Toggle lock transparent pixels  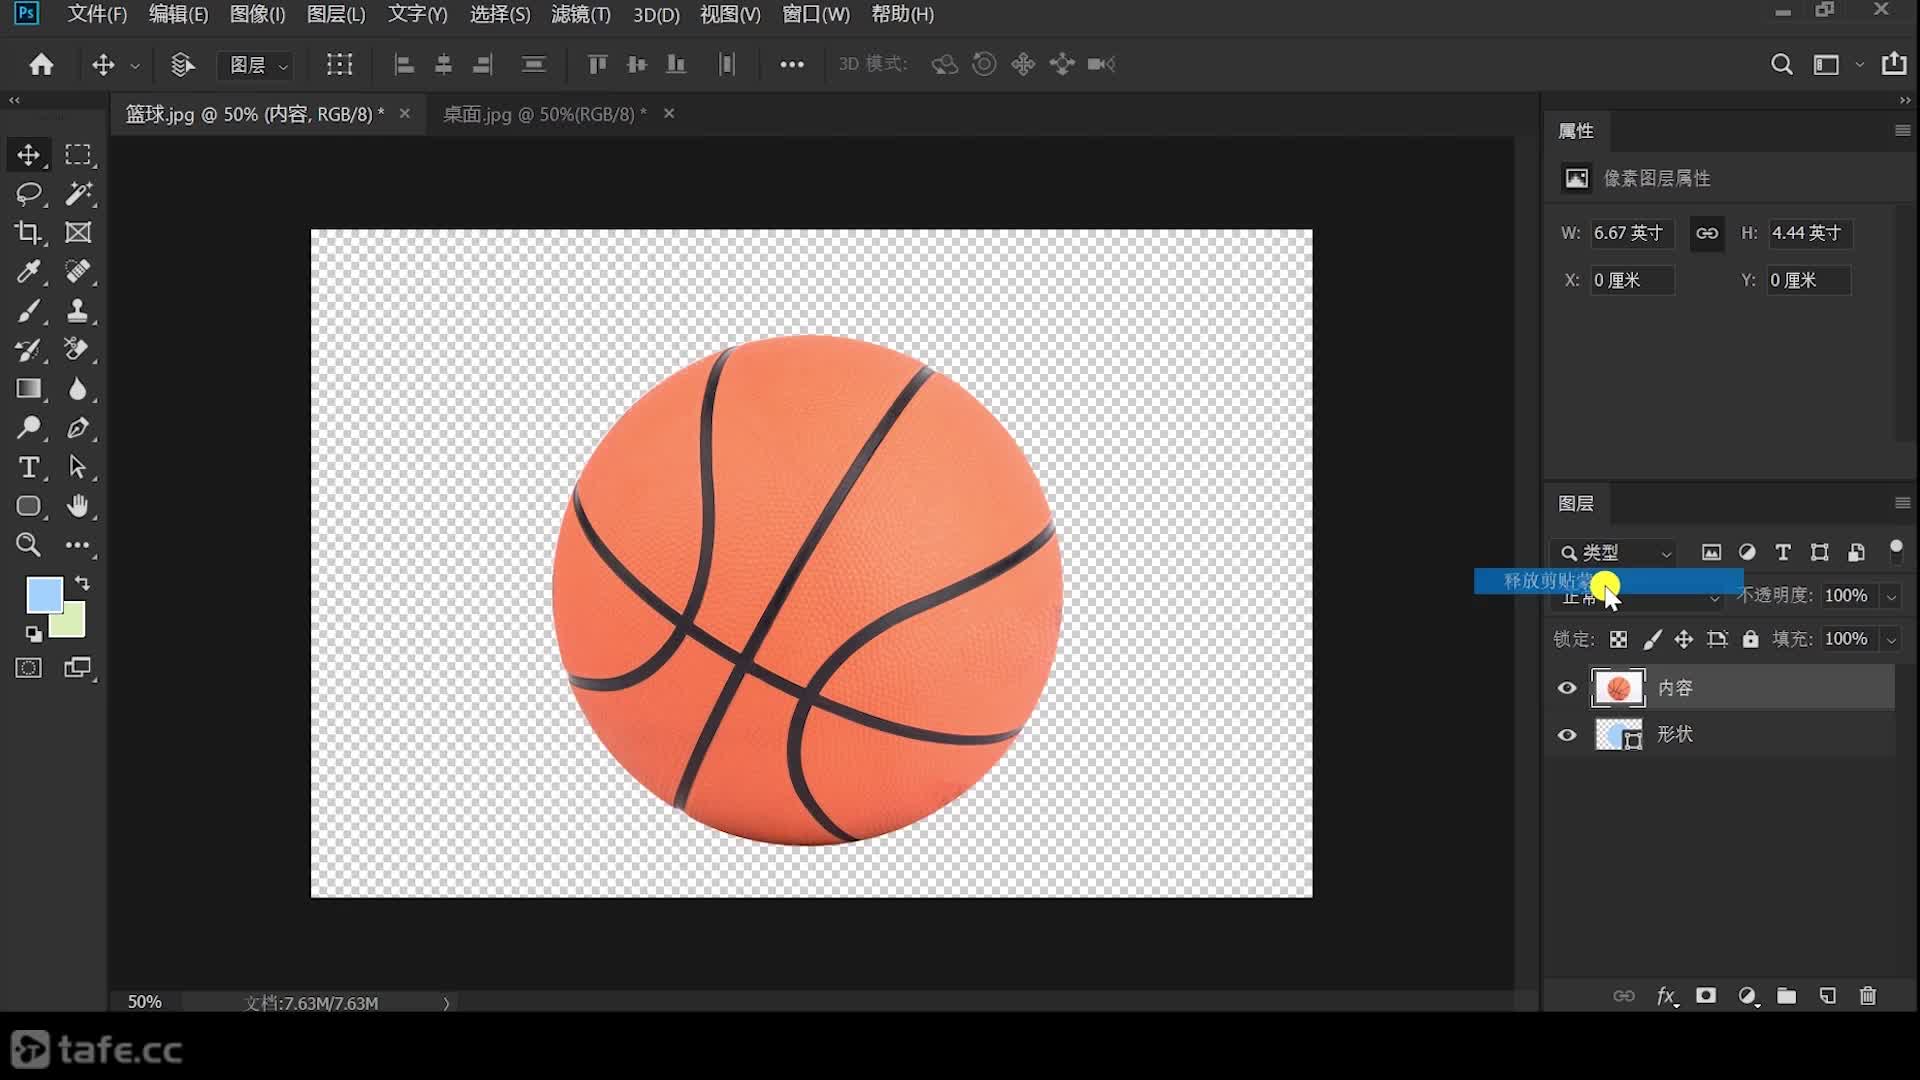1618,639
